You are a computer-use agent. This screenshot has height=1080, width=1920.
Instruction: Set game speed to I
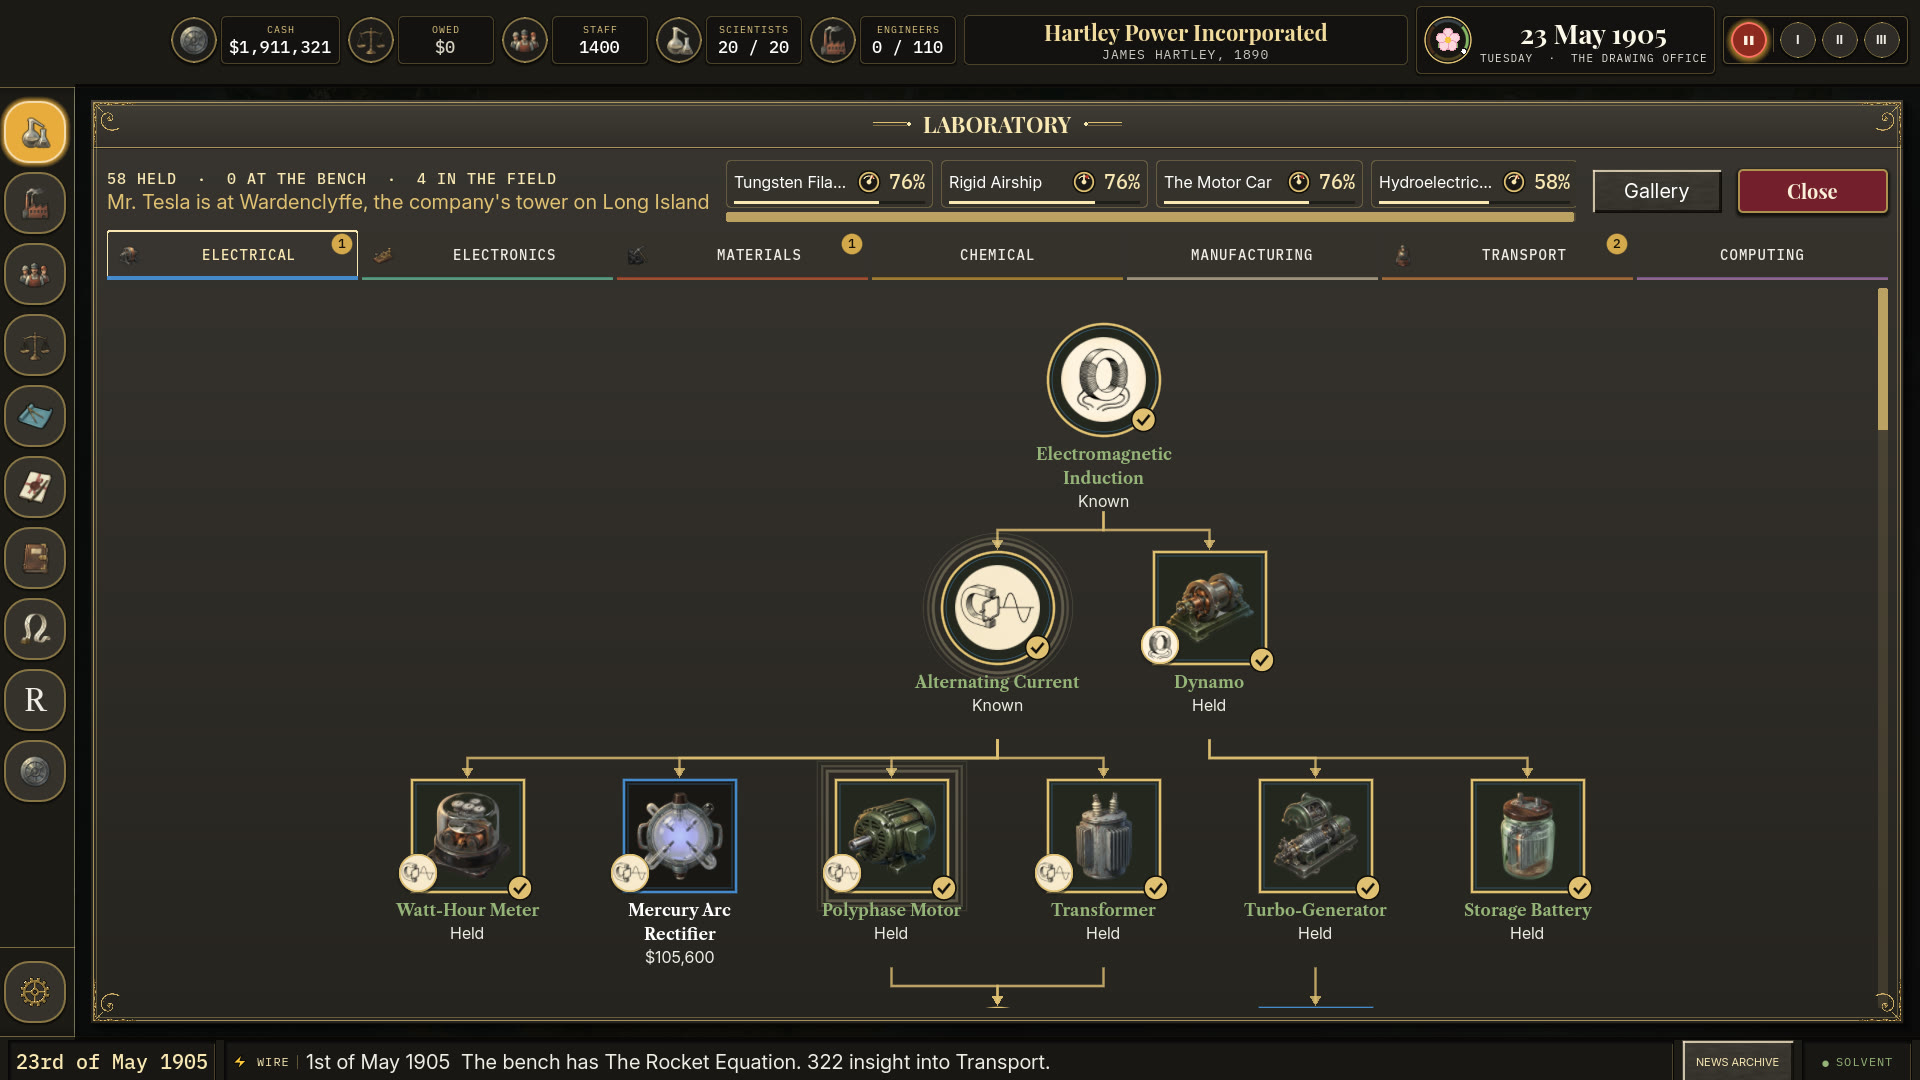pos(1798,41)
